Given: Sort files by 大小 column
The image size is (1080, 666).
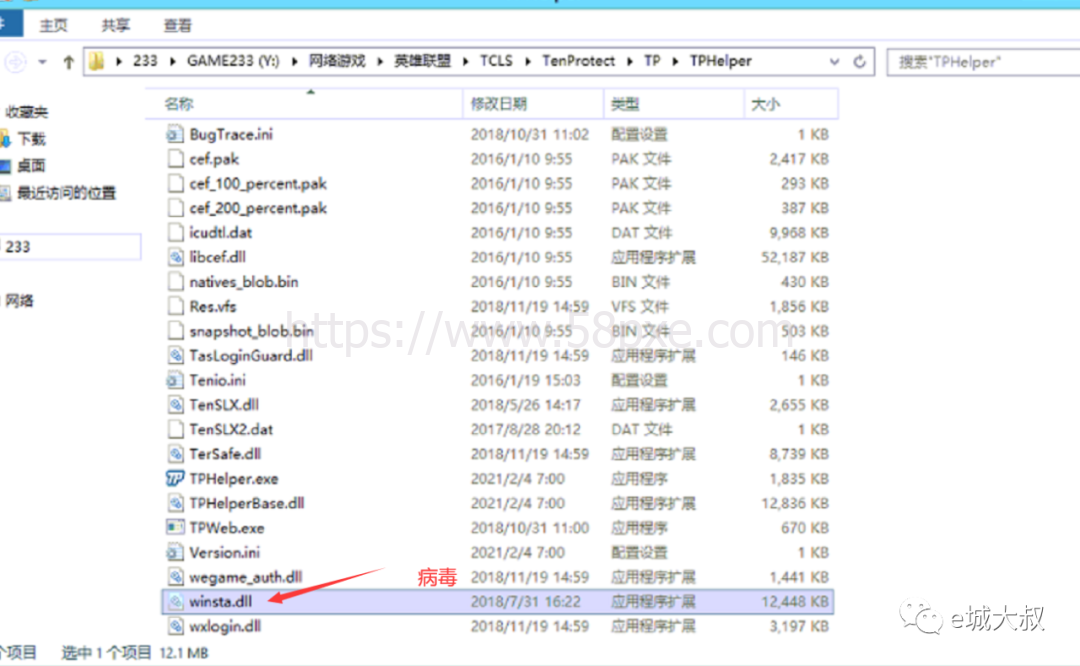Looking at the screenshot, I should 791,104.
